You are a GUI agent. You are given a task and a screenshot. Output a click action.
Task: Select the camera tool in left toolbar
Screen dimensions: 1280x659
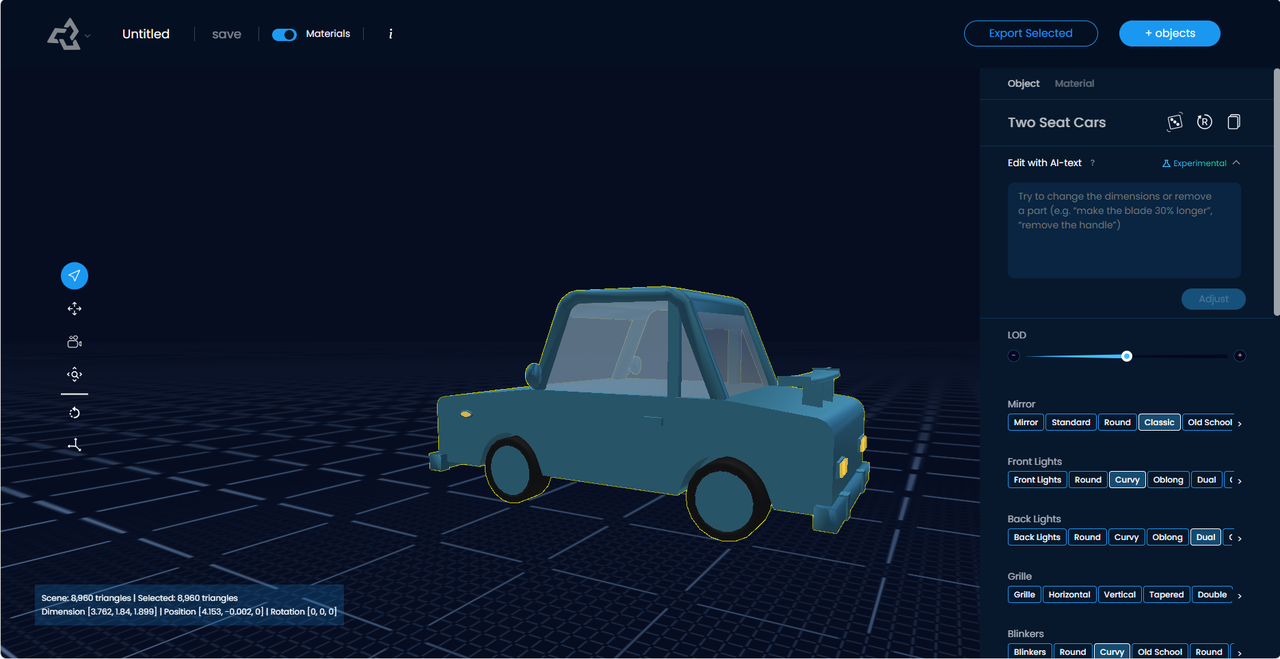[74, 342]
